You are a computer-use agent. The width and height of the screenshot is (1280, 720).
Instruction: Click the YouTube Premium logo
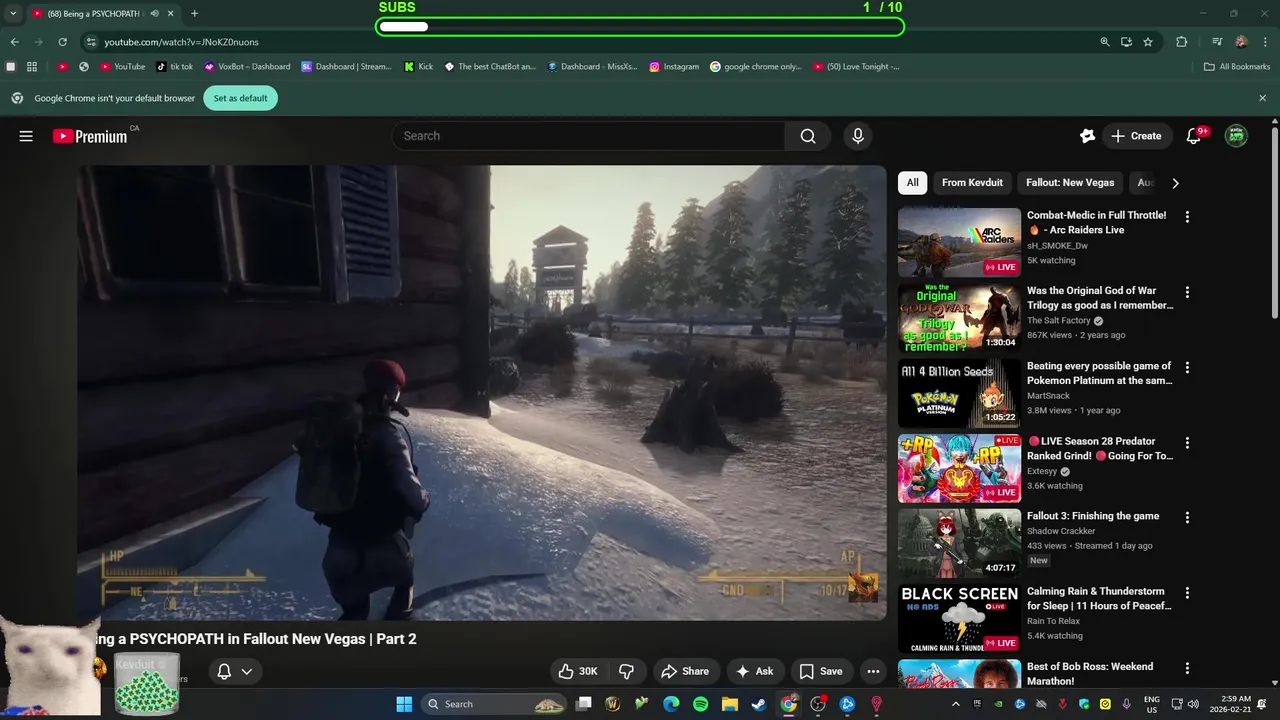click(x=90, y=136)
